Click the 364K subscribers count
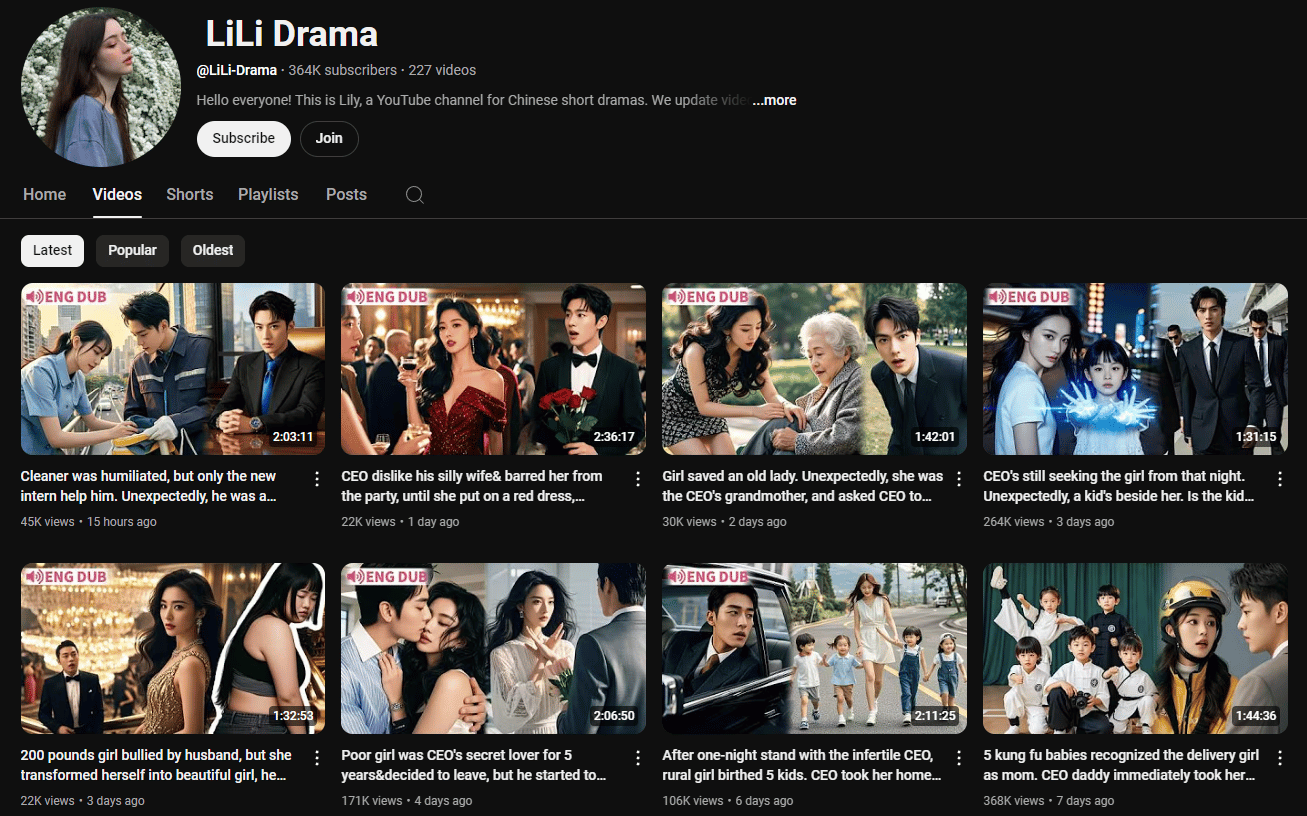The width and height of the screenshot is (1307, 816). (x=343, y=70)
